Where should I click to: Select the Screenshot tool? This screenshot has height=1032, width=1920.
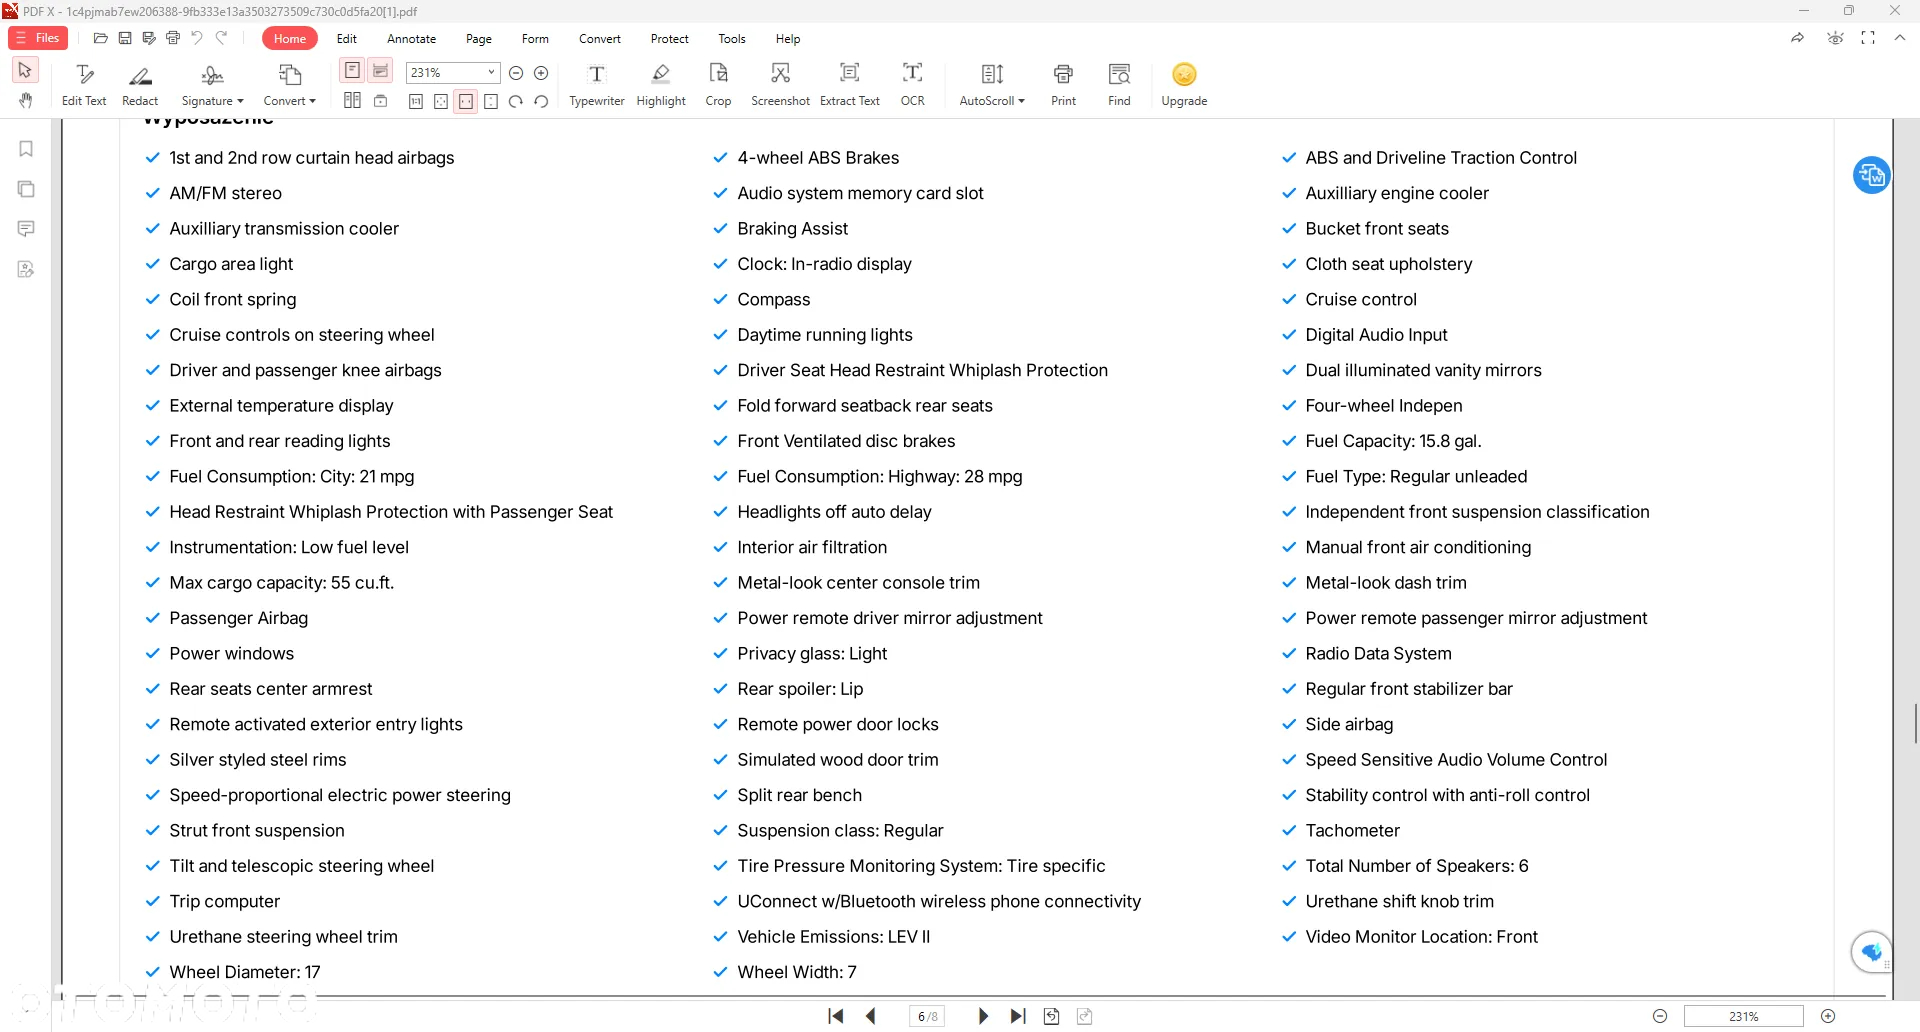pos(780,85)
